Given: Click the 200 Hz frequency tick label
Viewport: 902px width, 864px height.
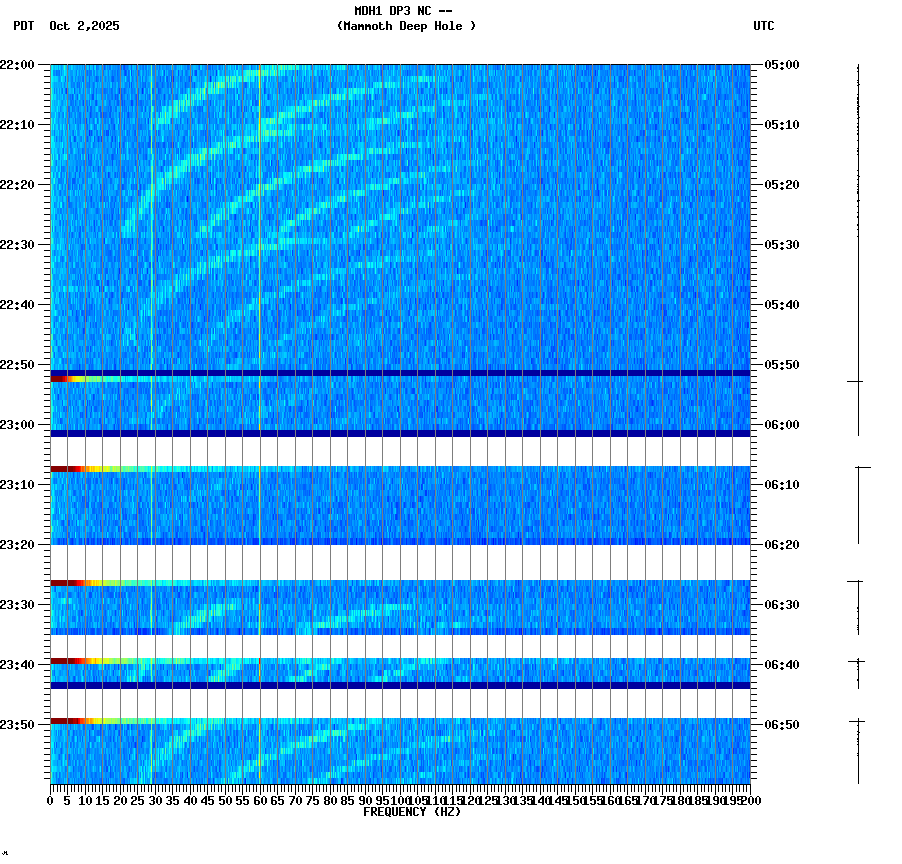Looking at the screenshot, I should [752, 800].
